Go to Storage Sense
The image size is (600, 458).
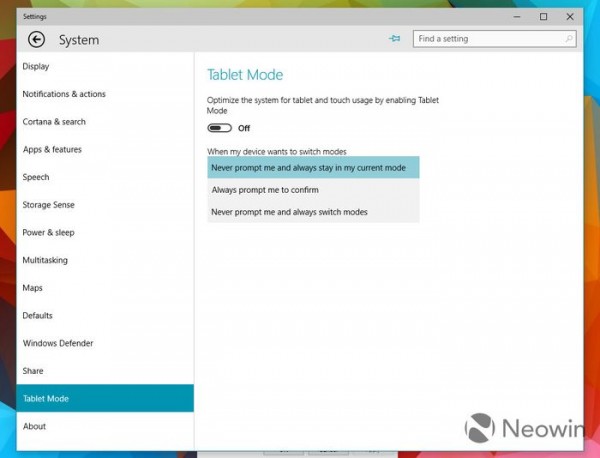tap(49, 205)
